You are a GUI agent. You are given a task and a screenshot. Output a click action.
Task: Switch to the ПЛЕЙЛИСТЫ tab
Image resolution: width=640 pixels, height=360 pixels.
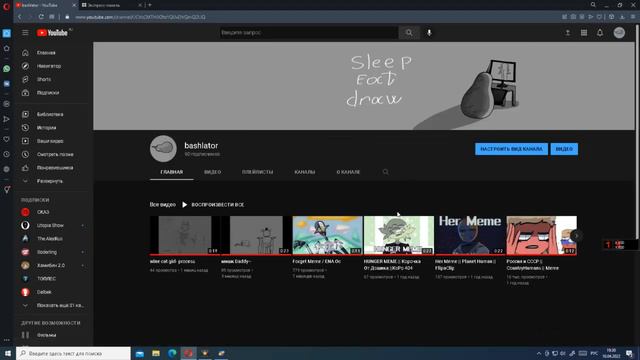(x=258, y=172)
